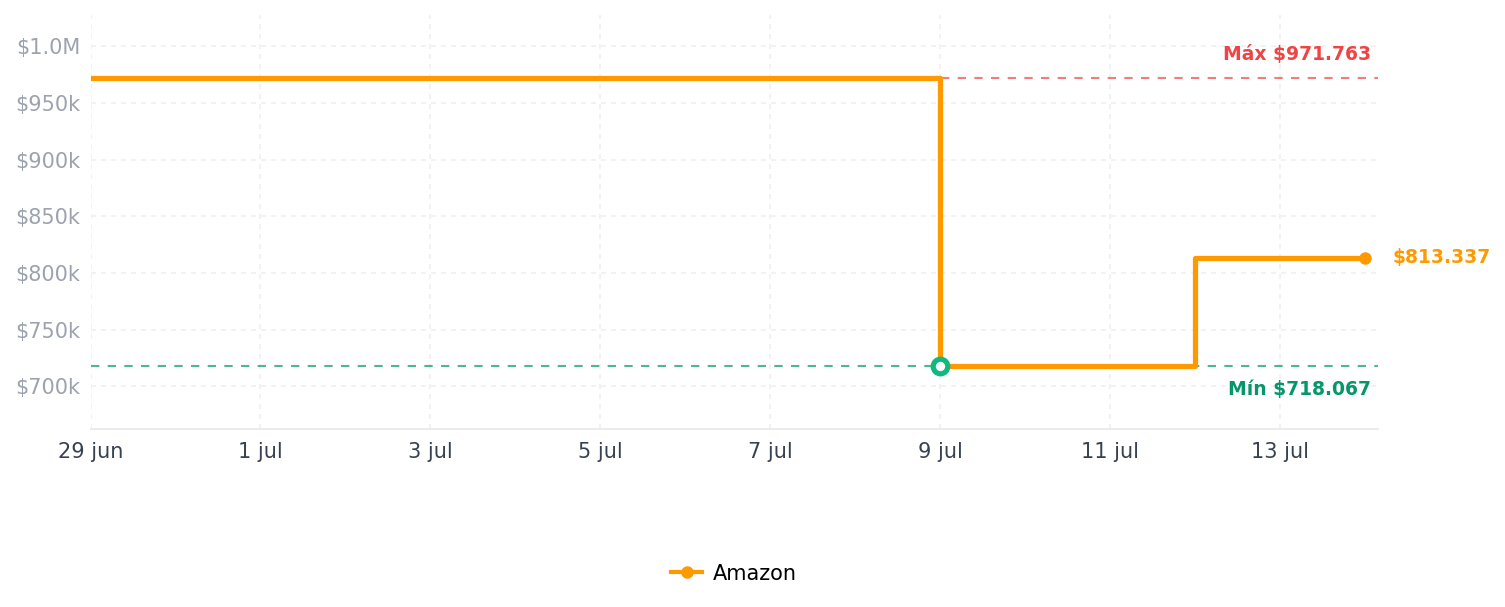Click the $813.337 current price label

1441,257
